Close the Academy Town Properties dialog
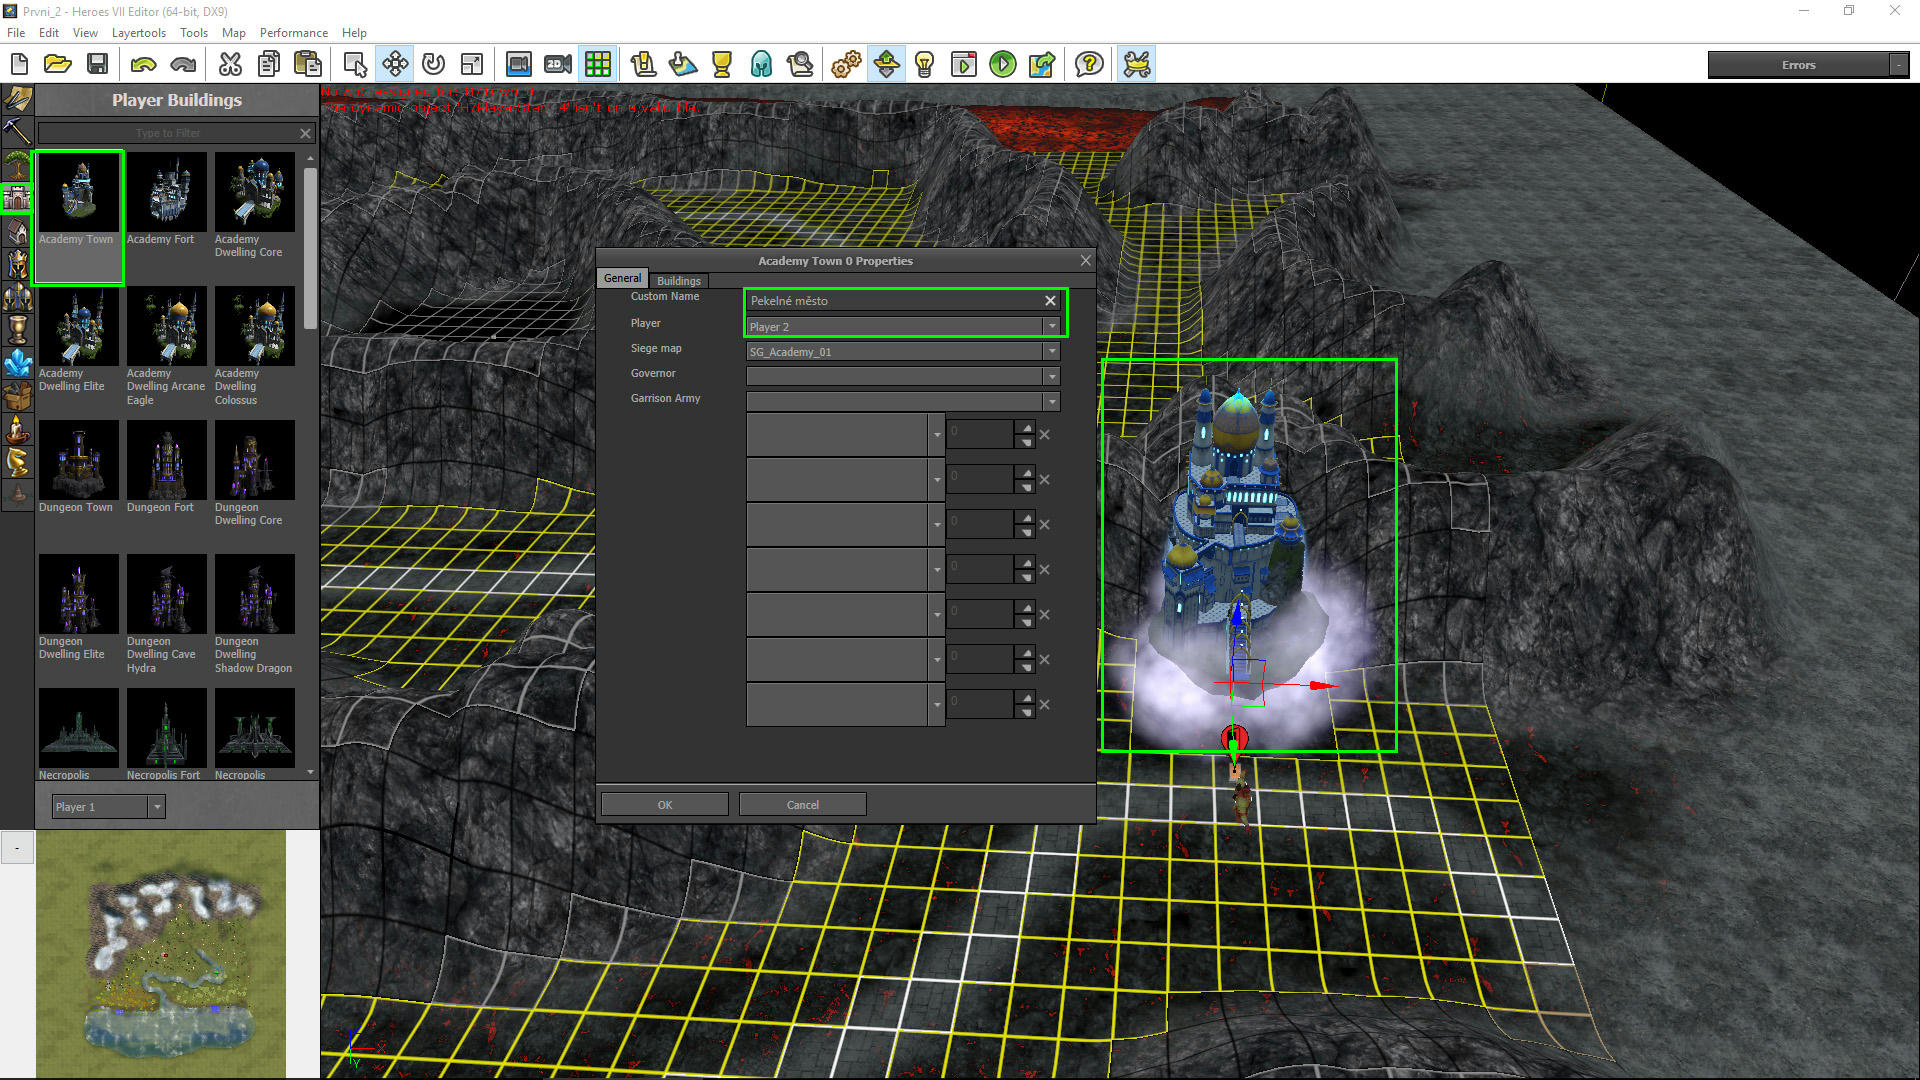 point(1085,260)
